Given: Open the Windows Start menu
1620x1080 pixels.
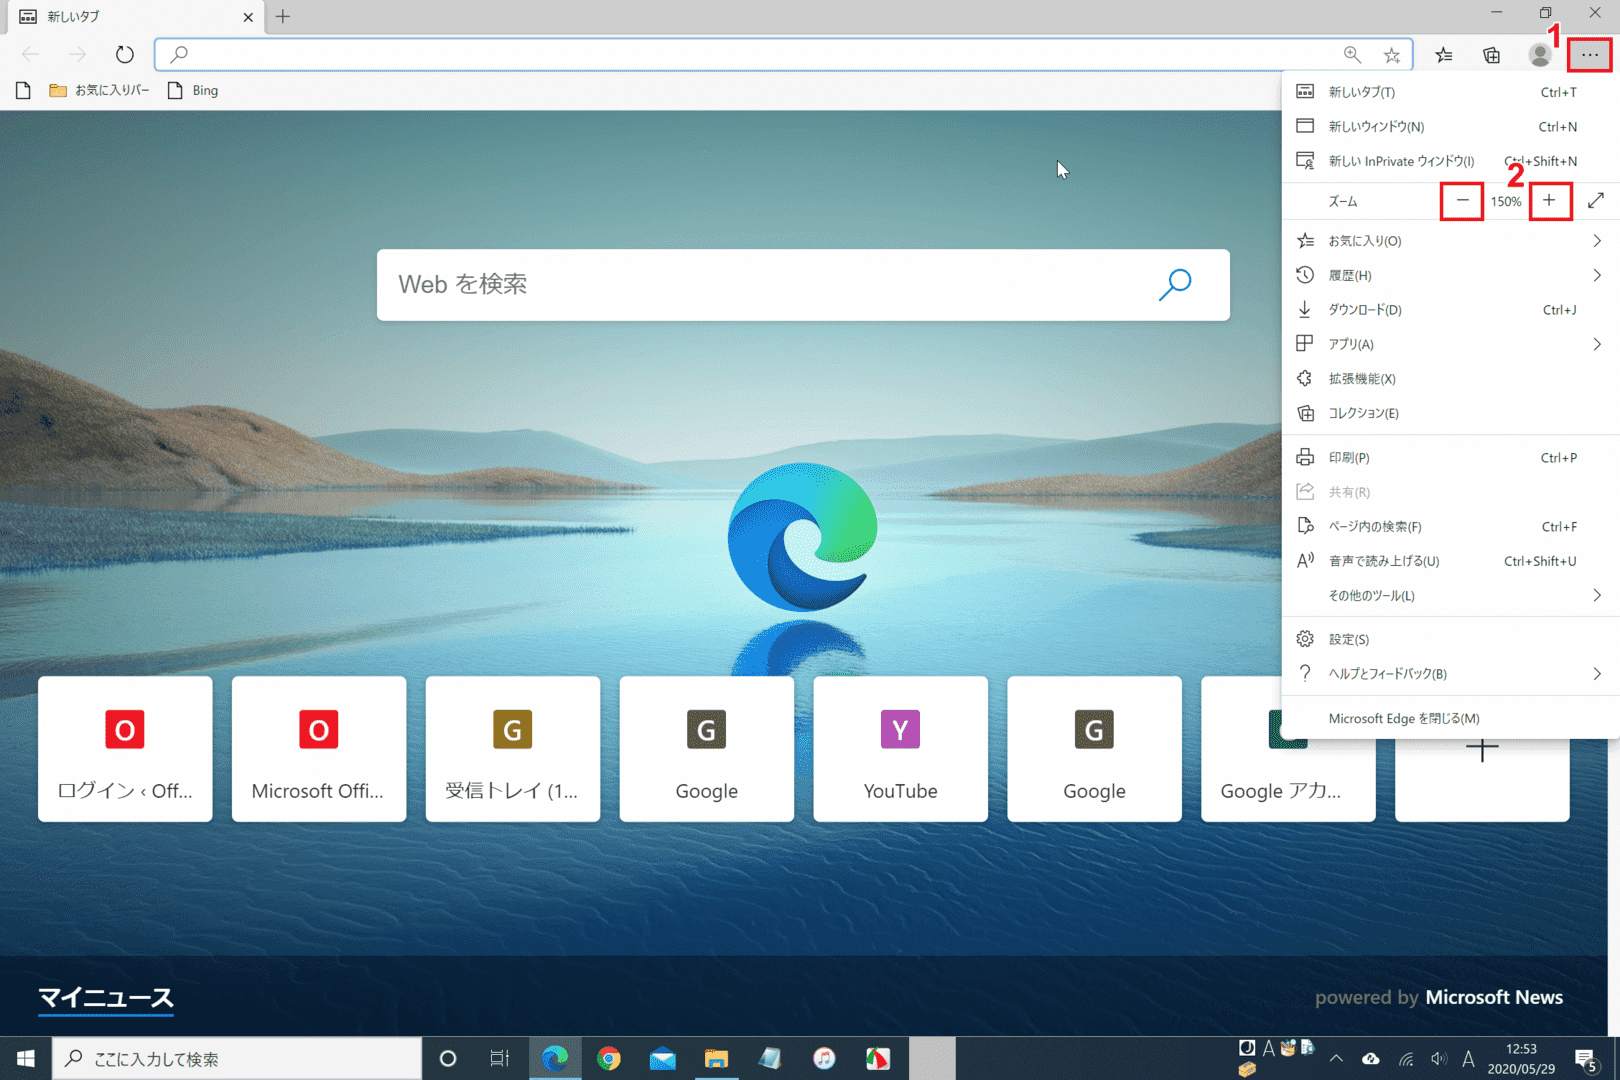Looking at the screenshot, I should 26,1059.
